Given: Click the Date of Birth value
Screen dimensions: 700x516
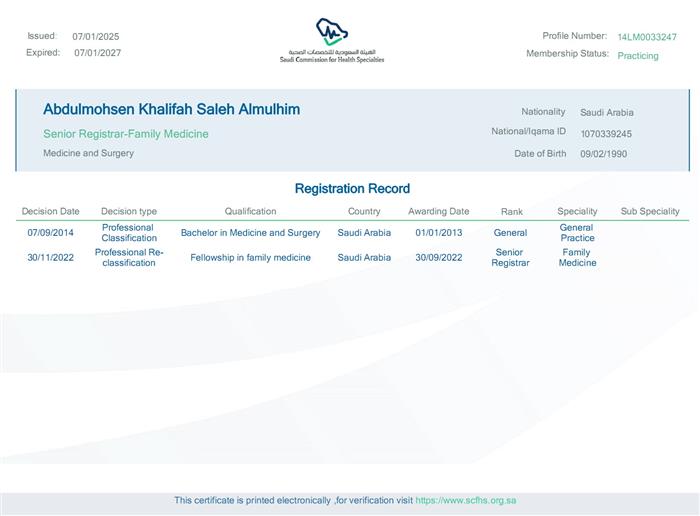Looking at the screenshot, I should (604, 155).
